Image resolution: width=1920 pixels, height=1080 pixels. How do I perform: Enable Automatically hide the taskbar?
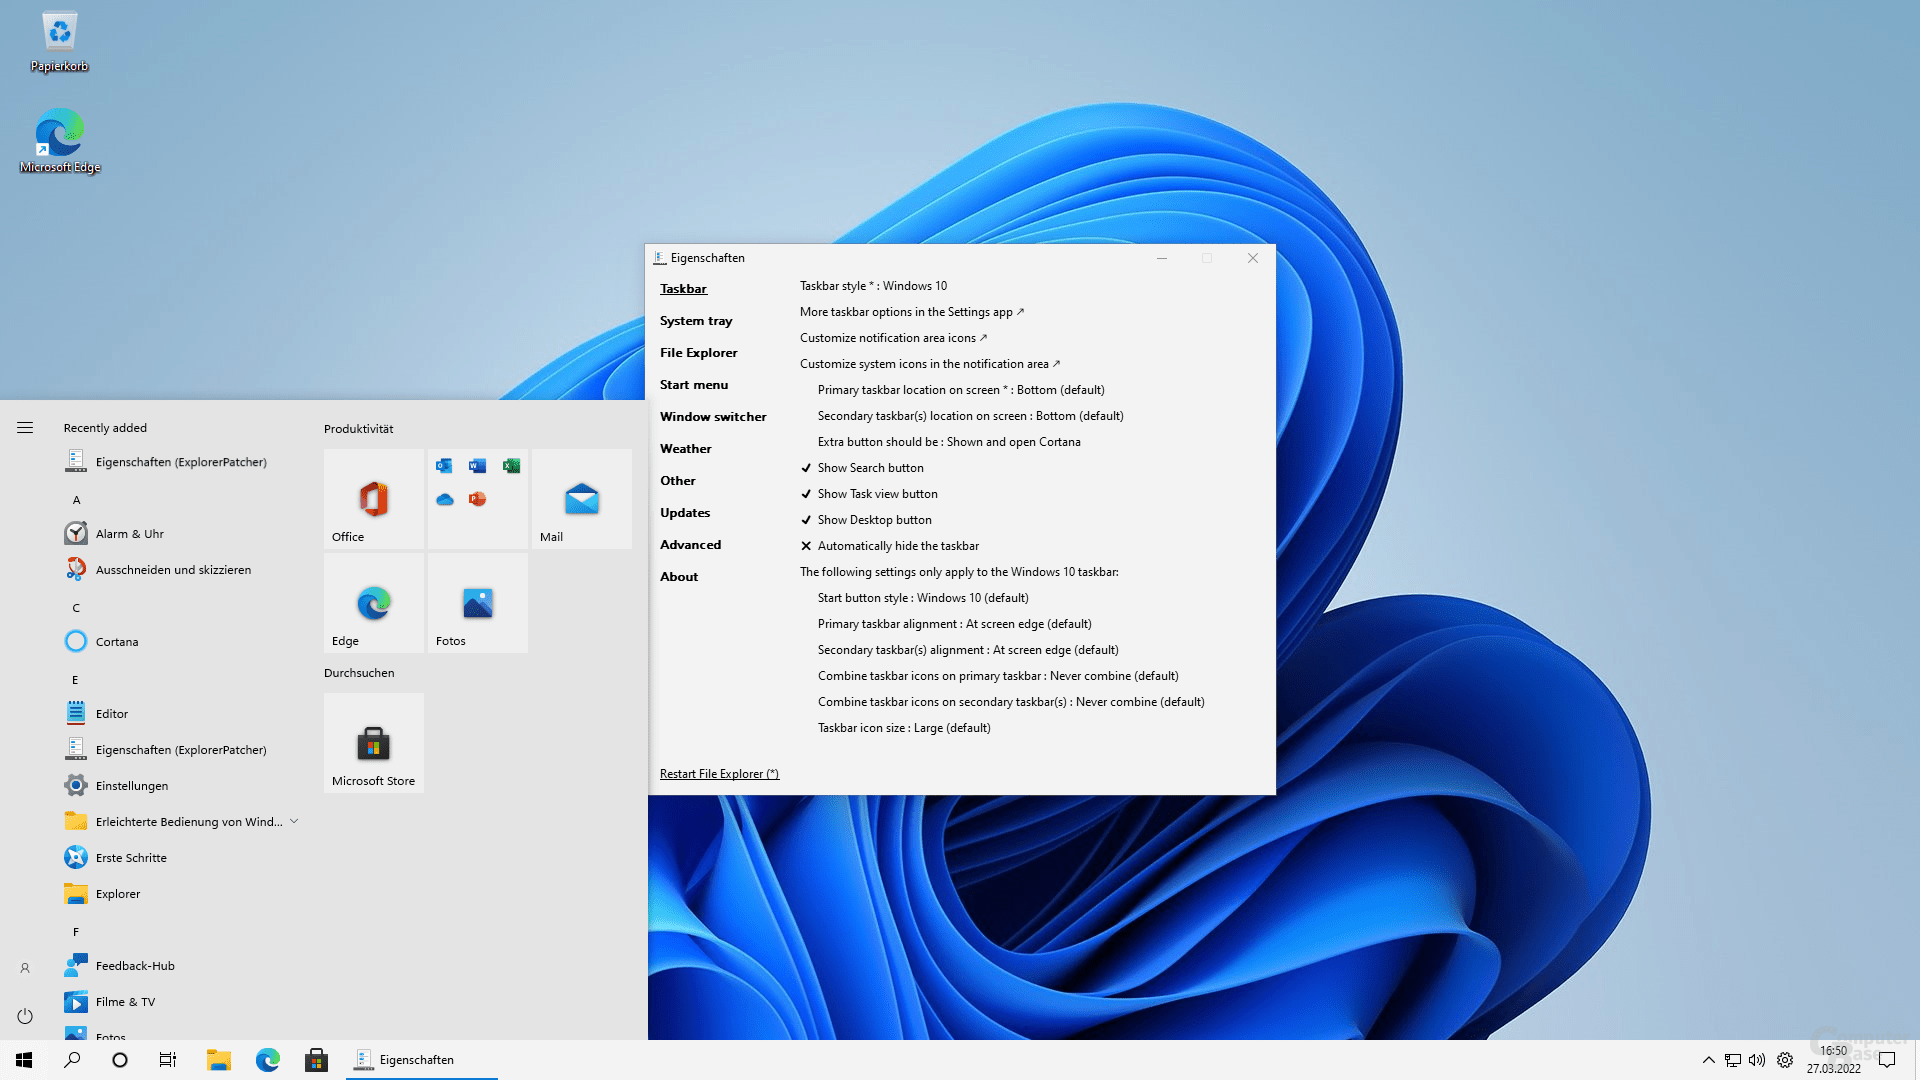[897, 546]
